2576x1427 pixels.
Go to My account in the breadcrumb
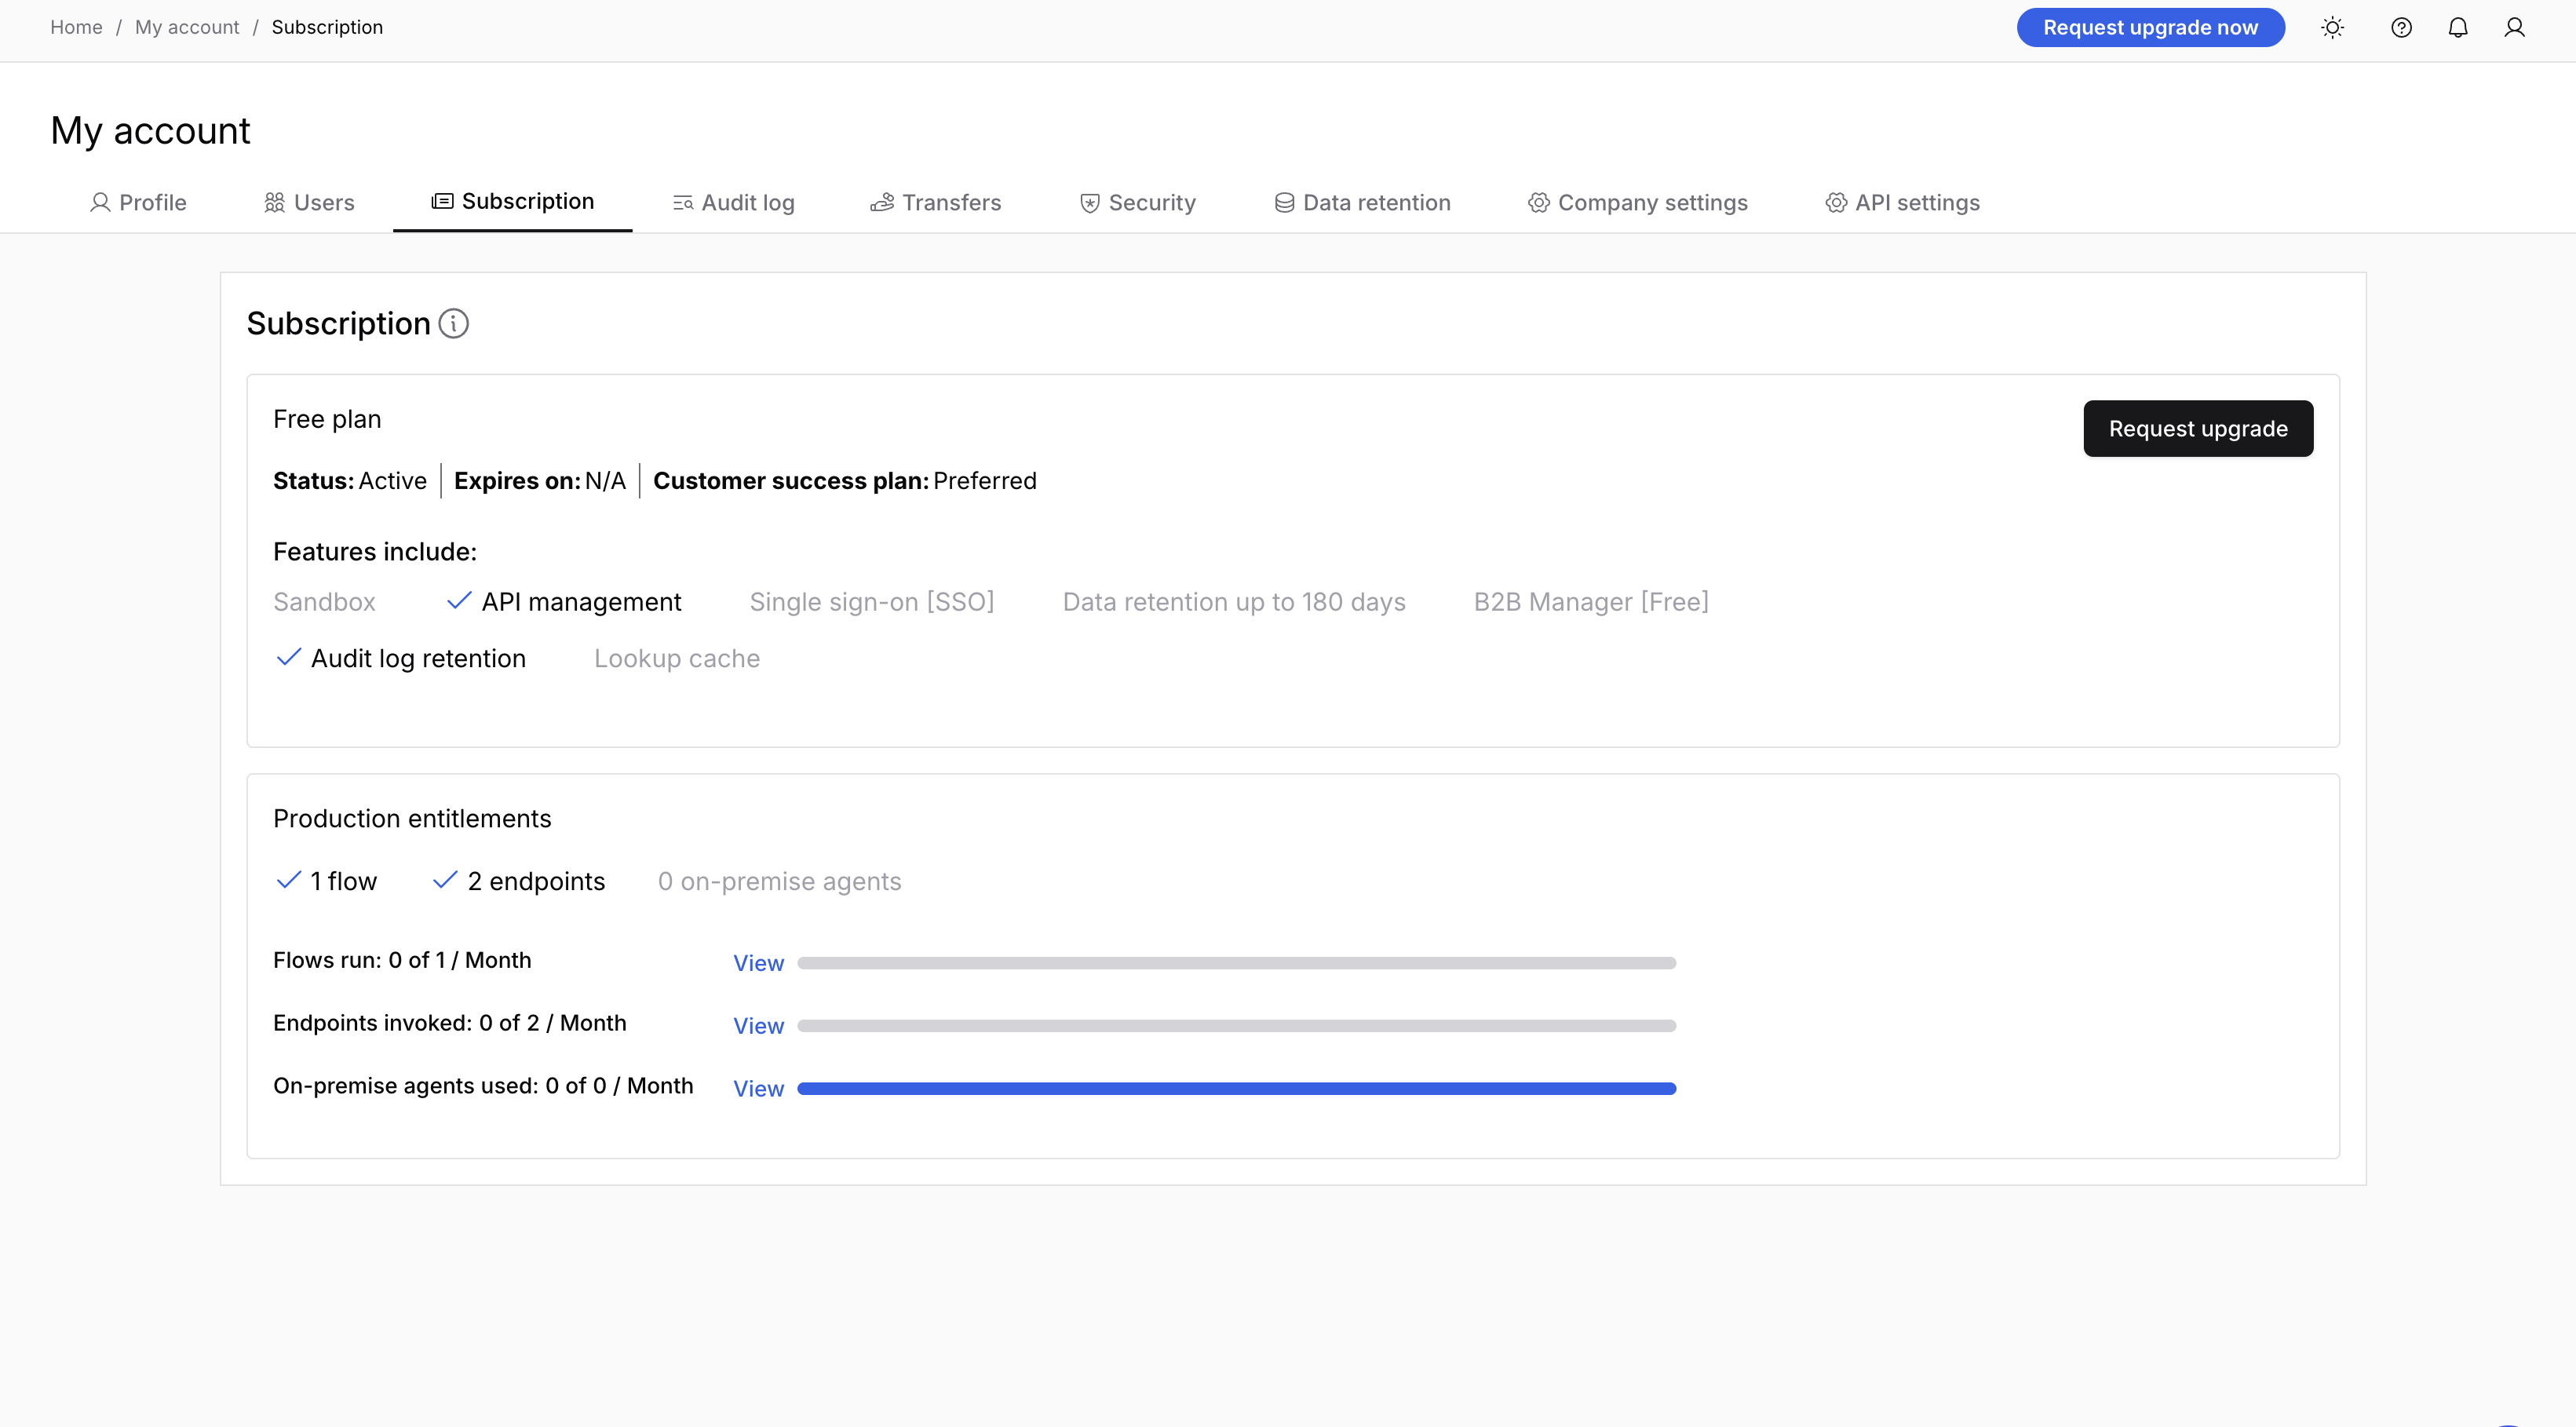187,27
